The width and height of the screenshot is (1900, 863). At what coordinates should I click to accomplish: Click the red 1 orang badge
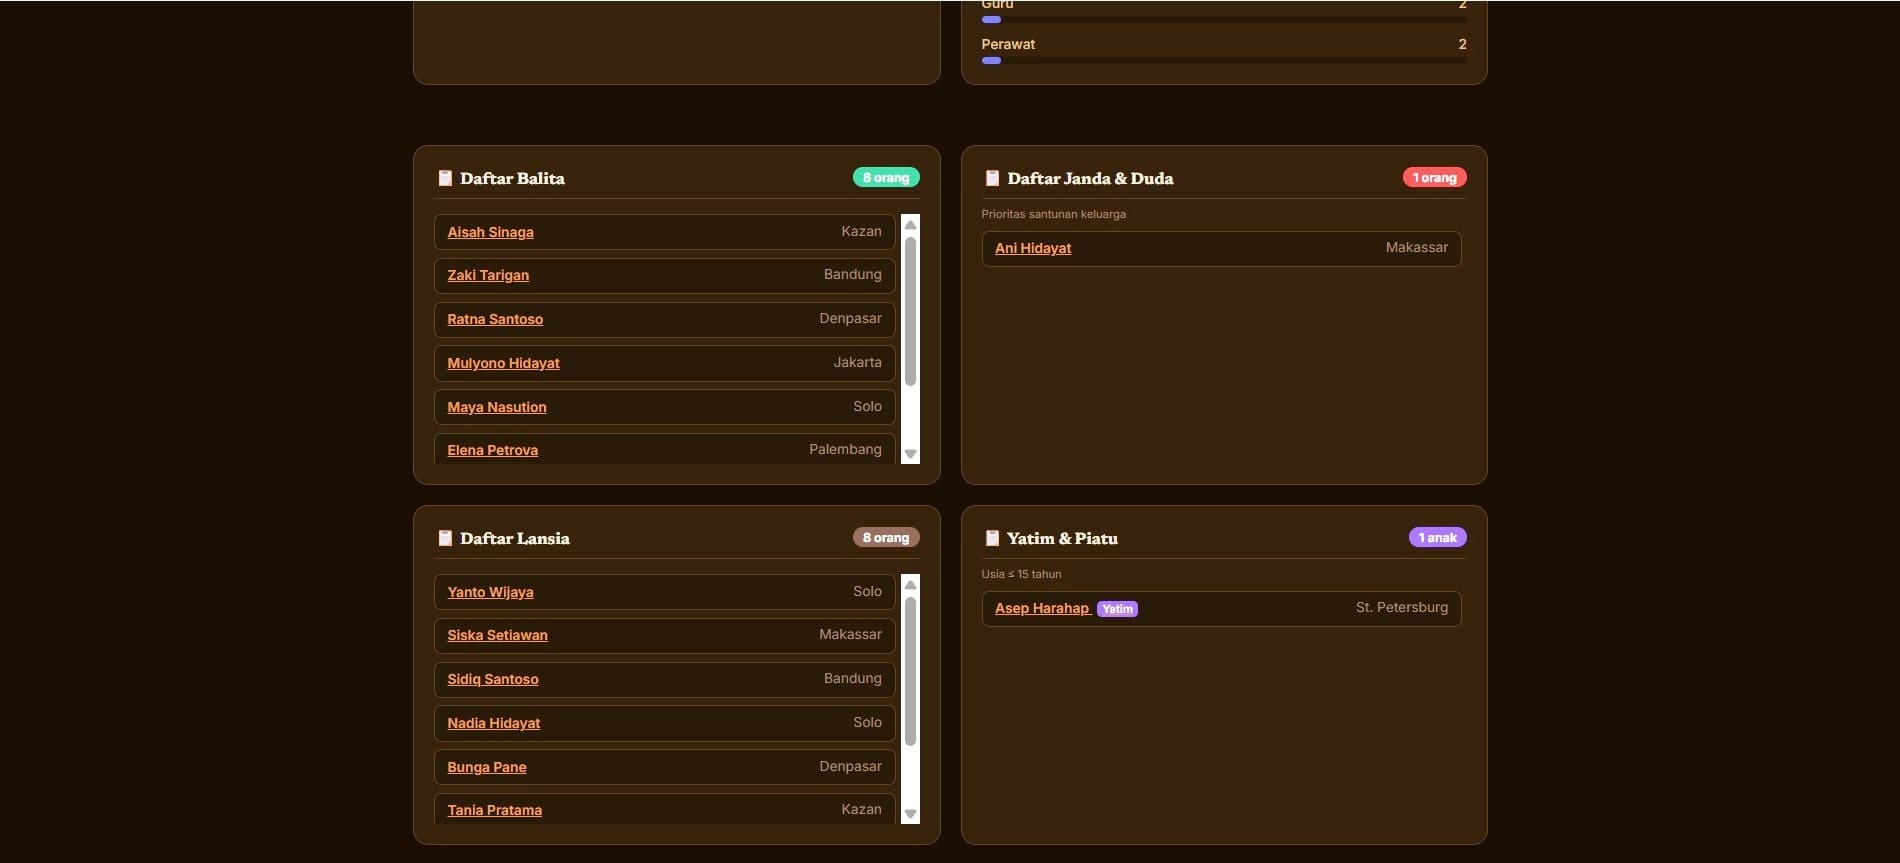[1434, 177]
